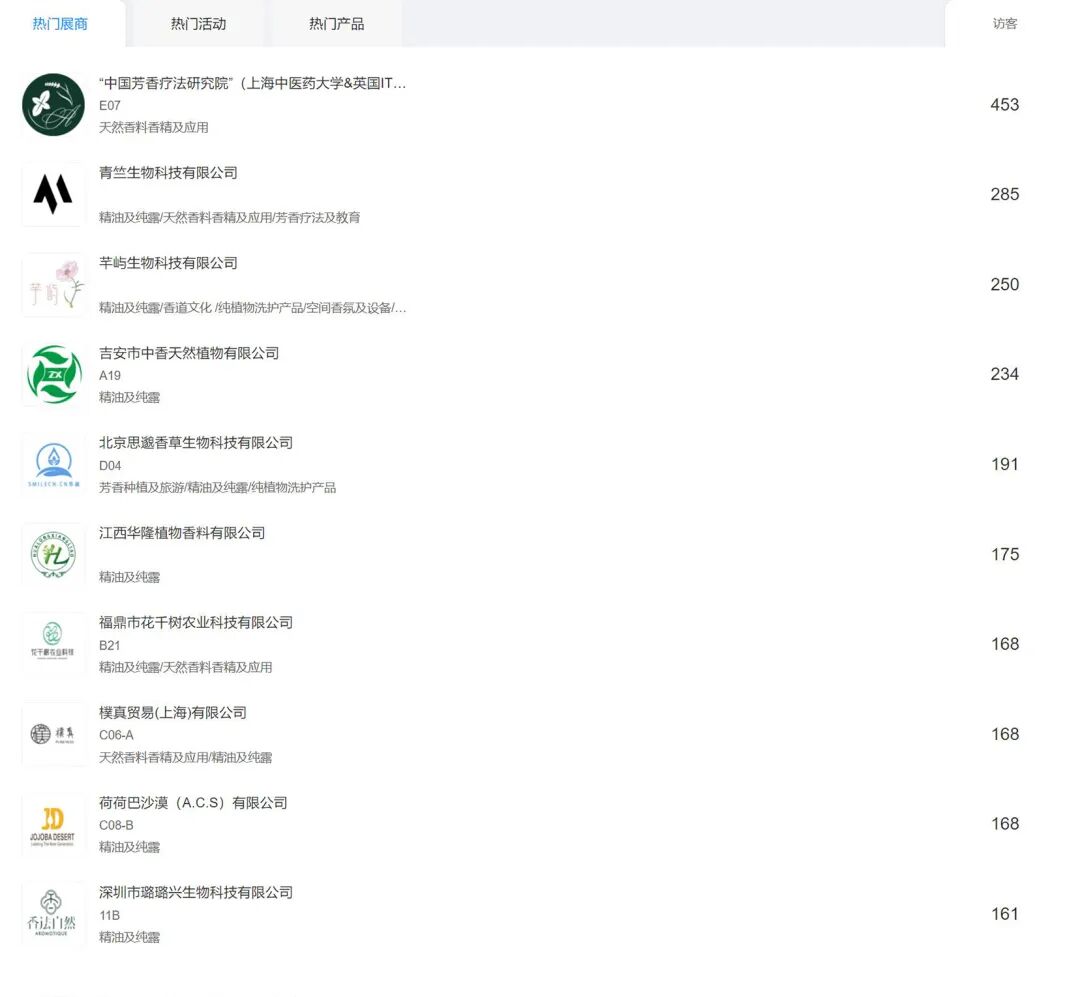The width and height of the screenshot is (1080, 997).
Task: Open 深圳市璐璐兴生物科技有限公司 title
Action: pos(196,893)
